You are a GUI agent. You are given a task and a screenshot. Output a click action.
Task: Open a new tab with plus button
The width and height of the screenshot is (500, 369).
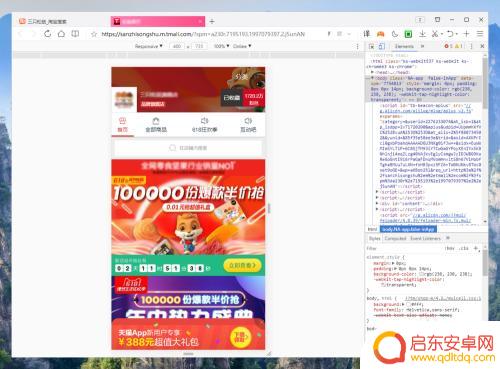click(x=212, y=22)
